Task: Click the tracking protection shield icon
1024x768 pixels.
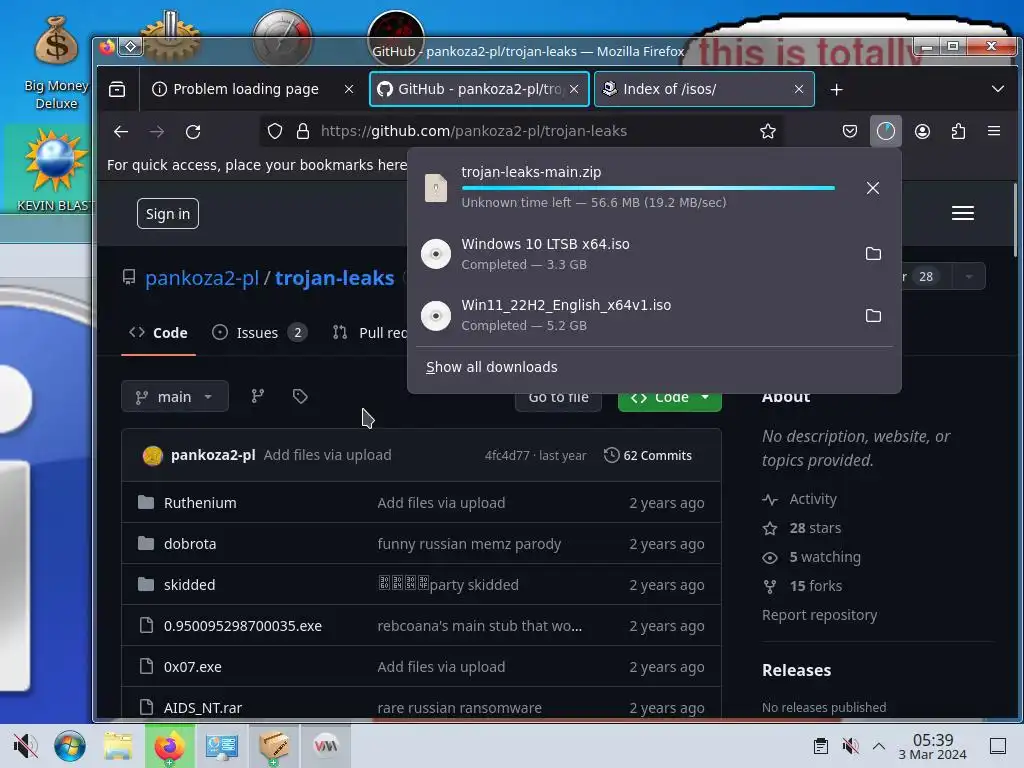Action: coord(275,131)
